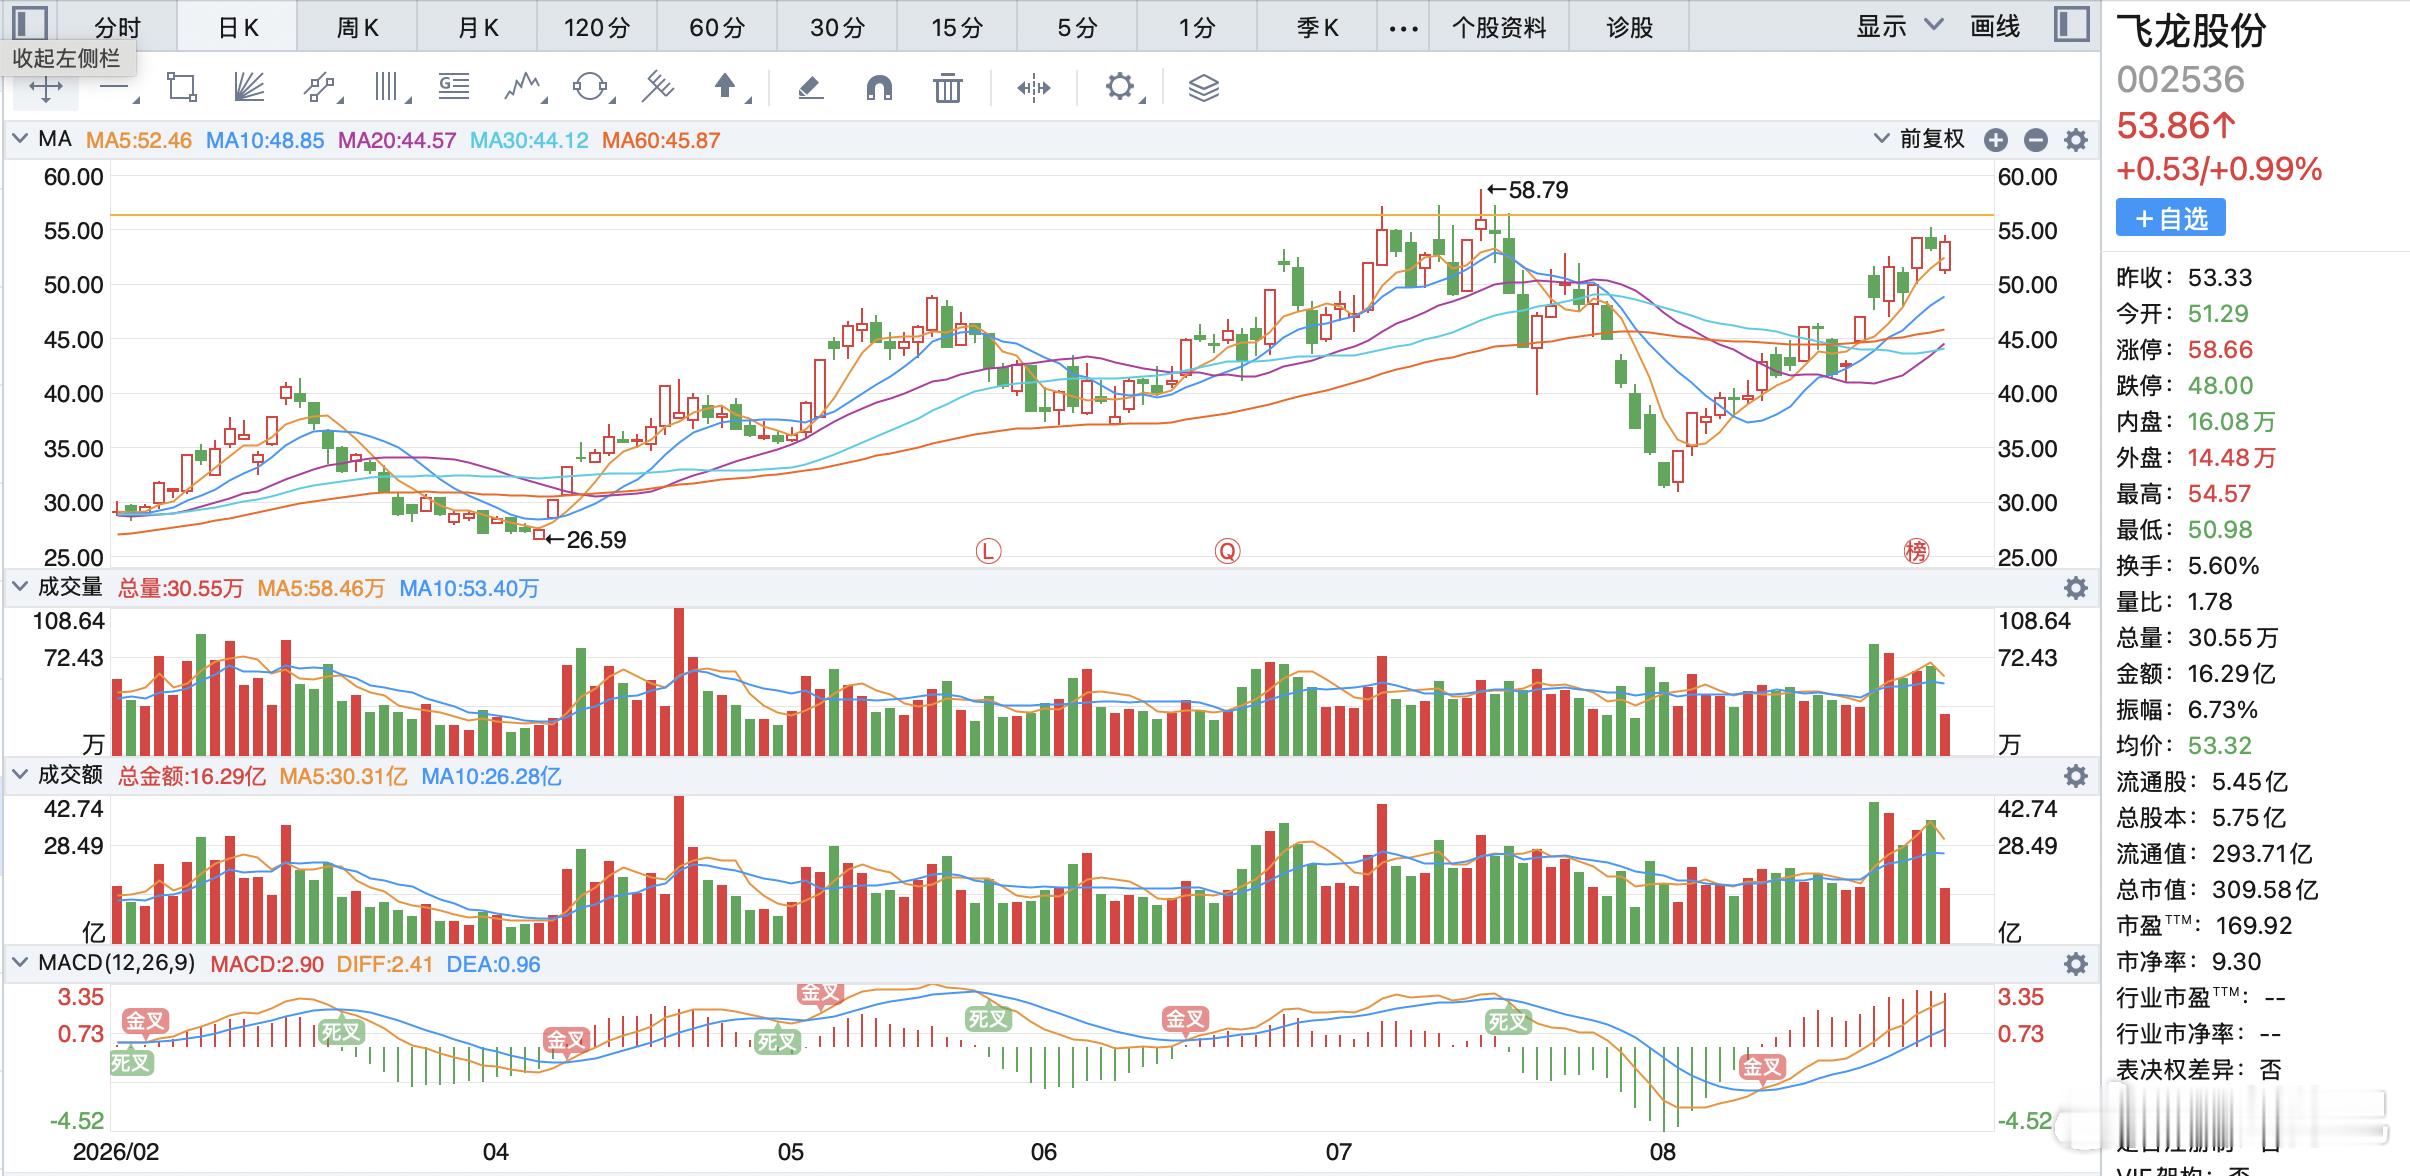Switch to the 日K tab

pos(238,28)
